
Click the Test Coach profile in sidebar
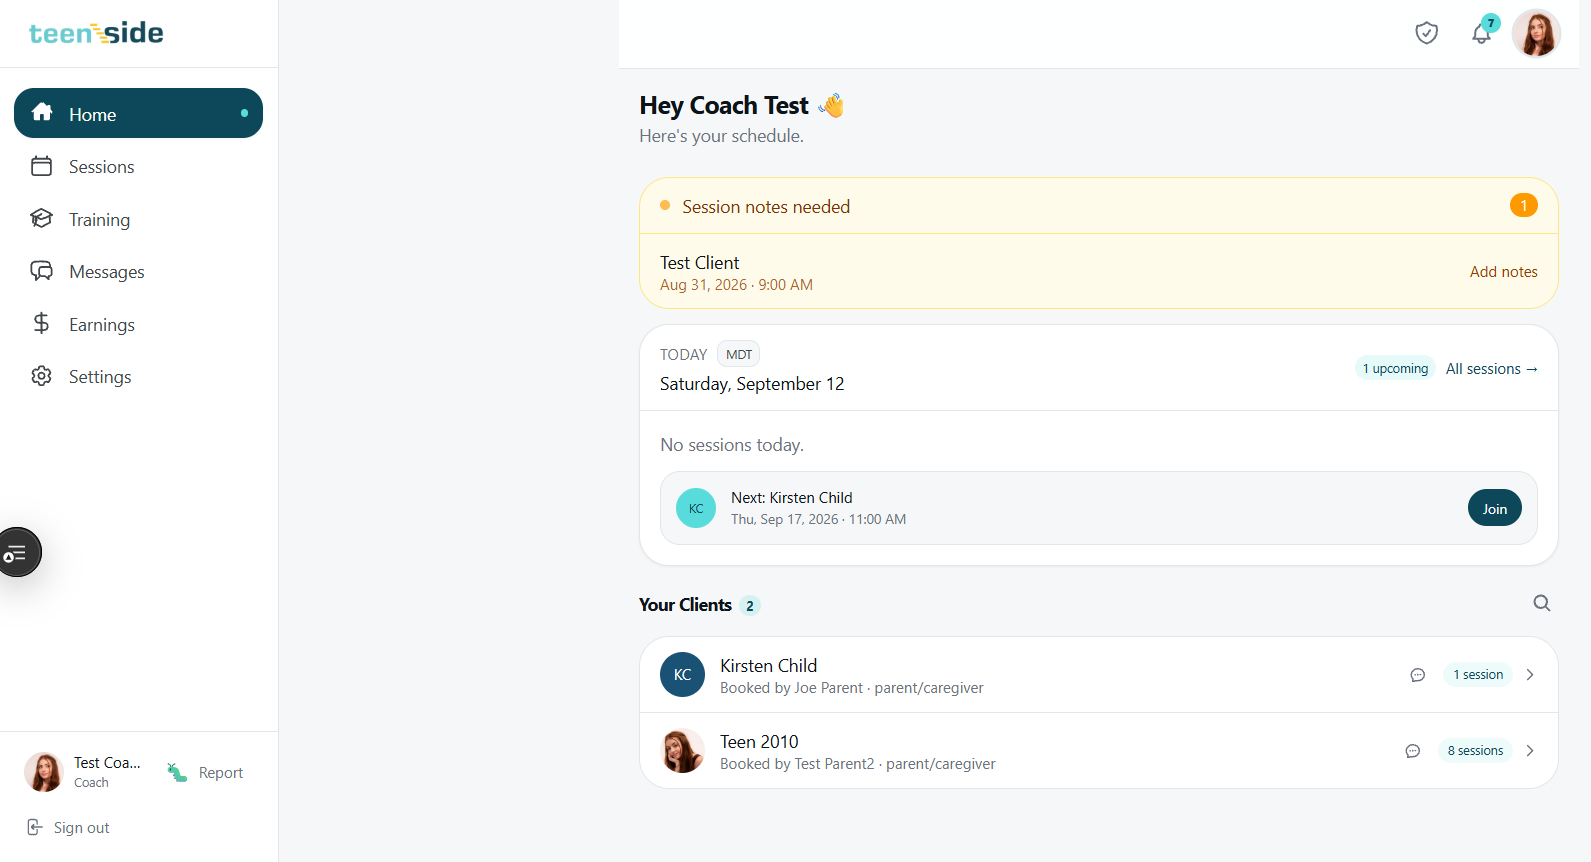83,772
